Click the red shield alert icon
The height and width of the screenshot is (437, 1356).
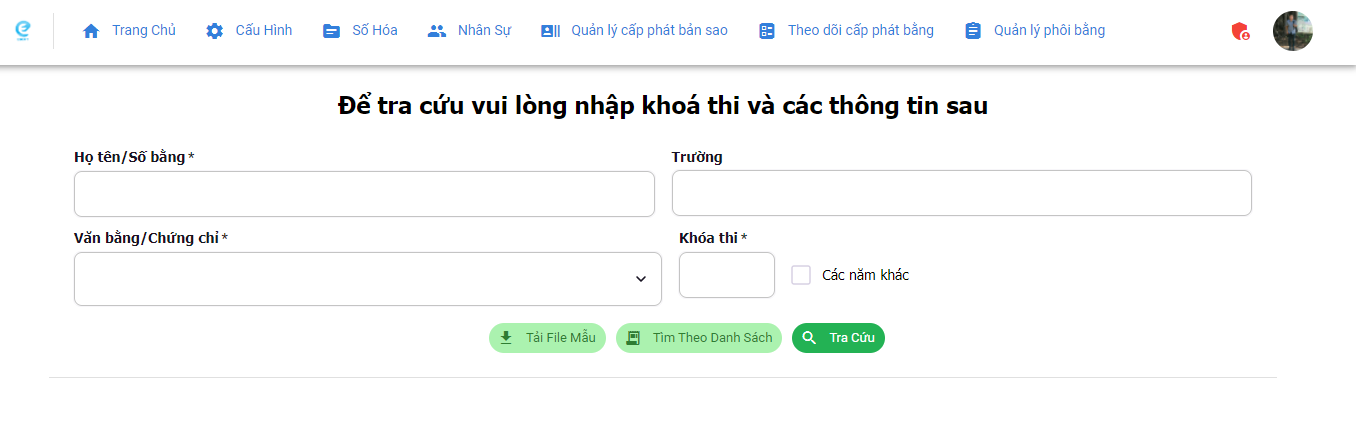pyautogui.click(x=1240, y=31)
